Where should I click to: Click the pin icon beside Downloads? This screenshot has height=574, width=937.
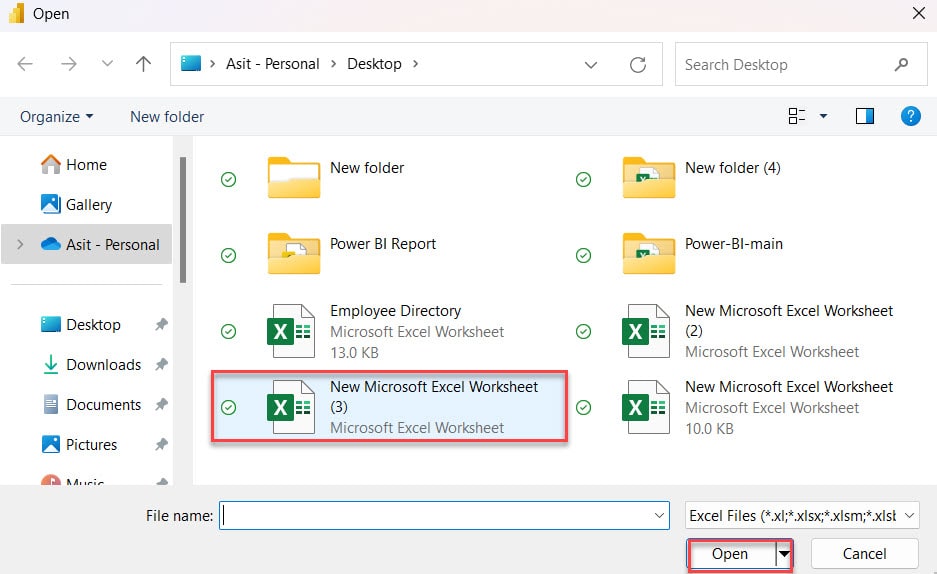(161, 364)
